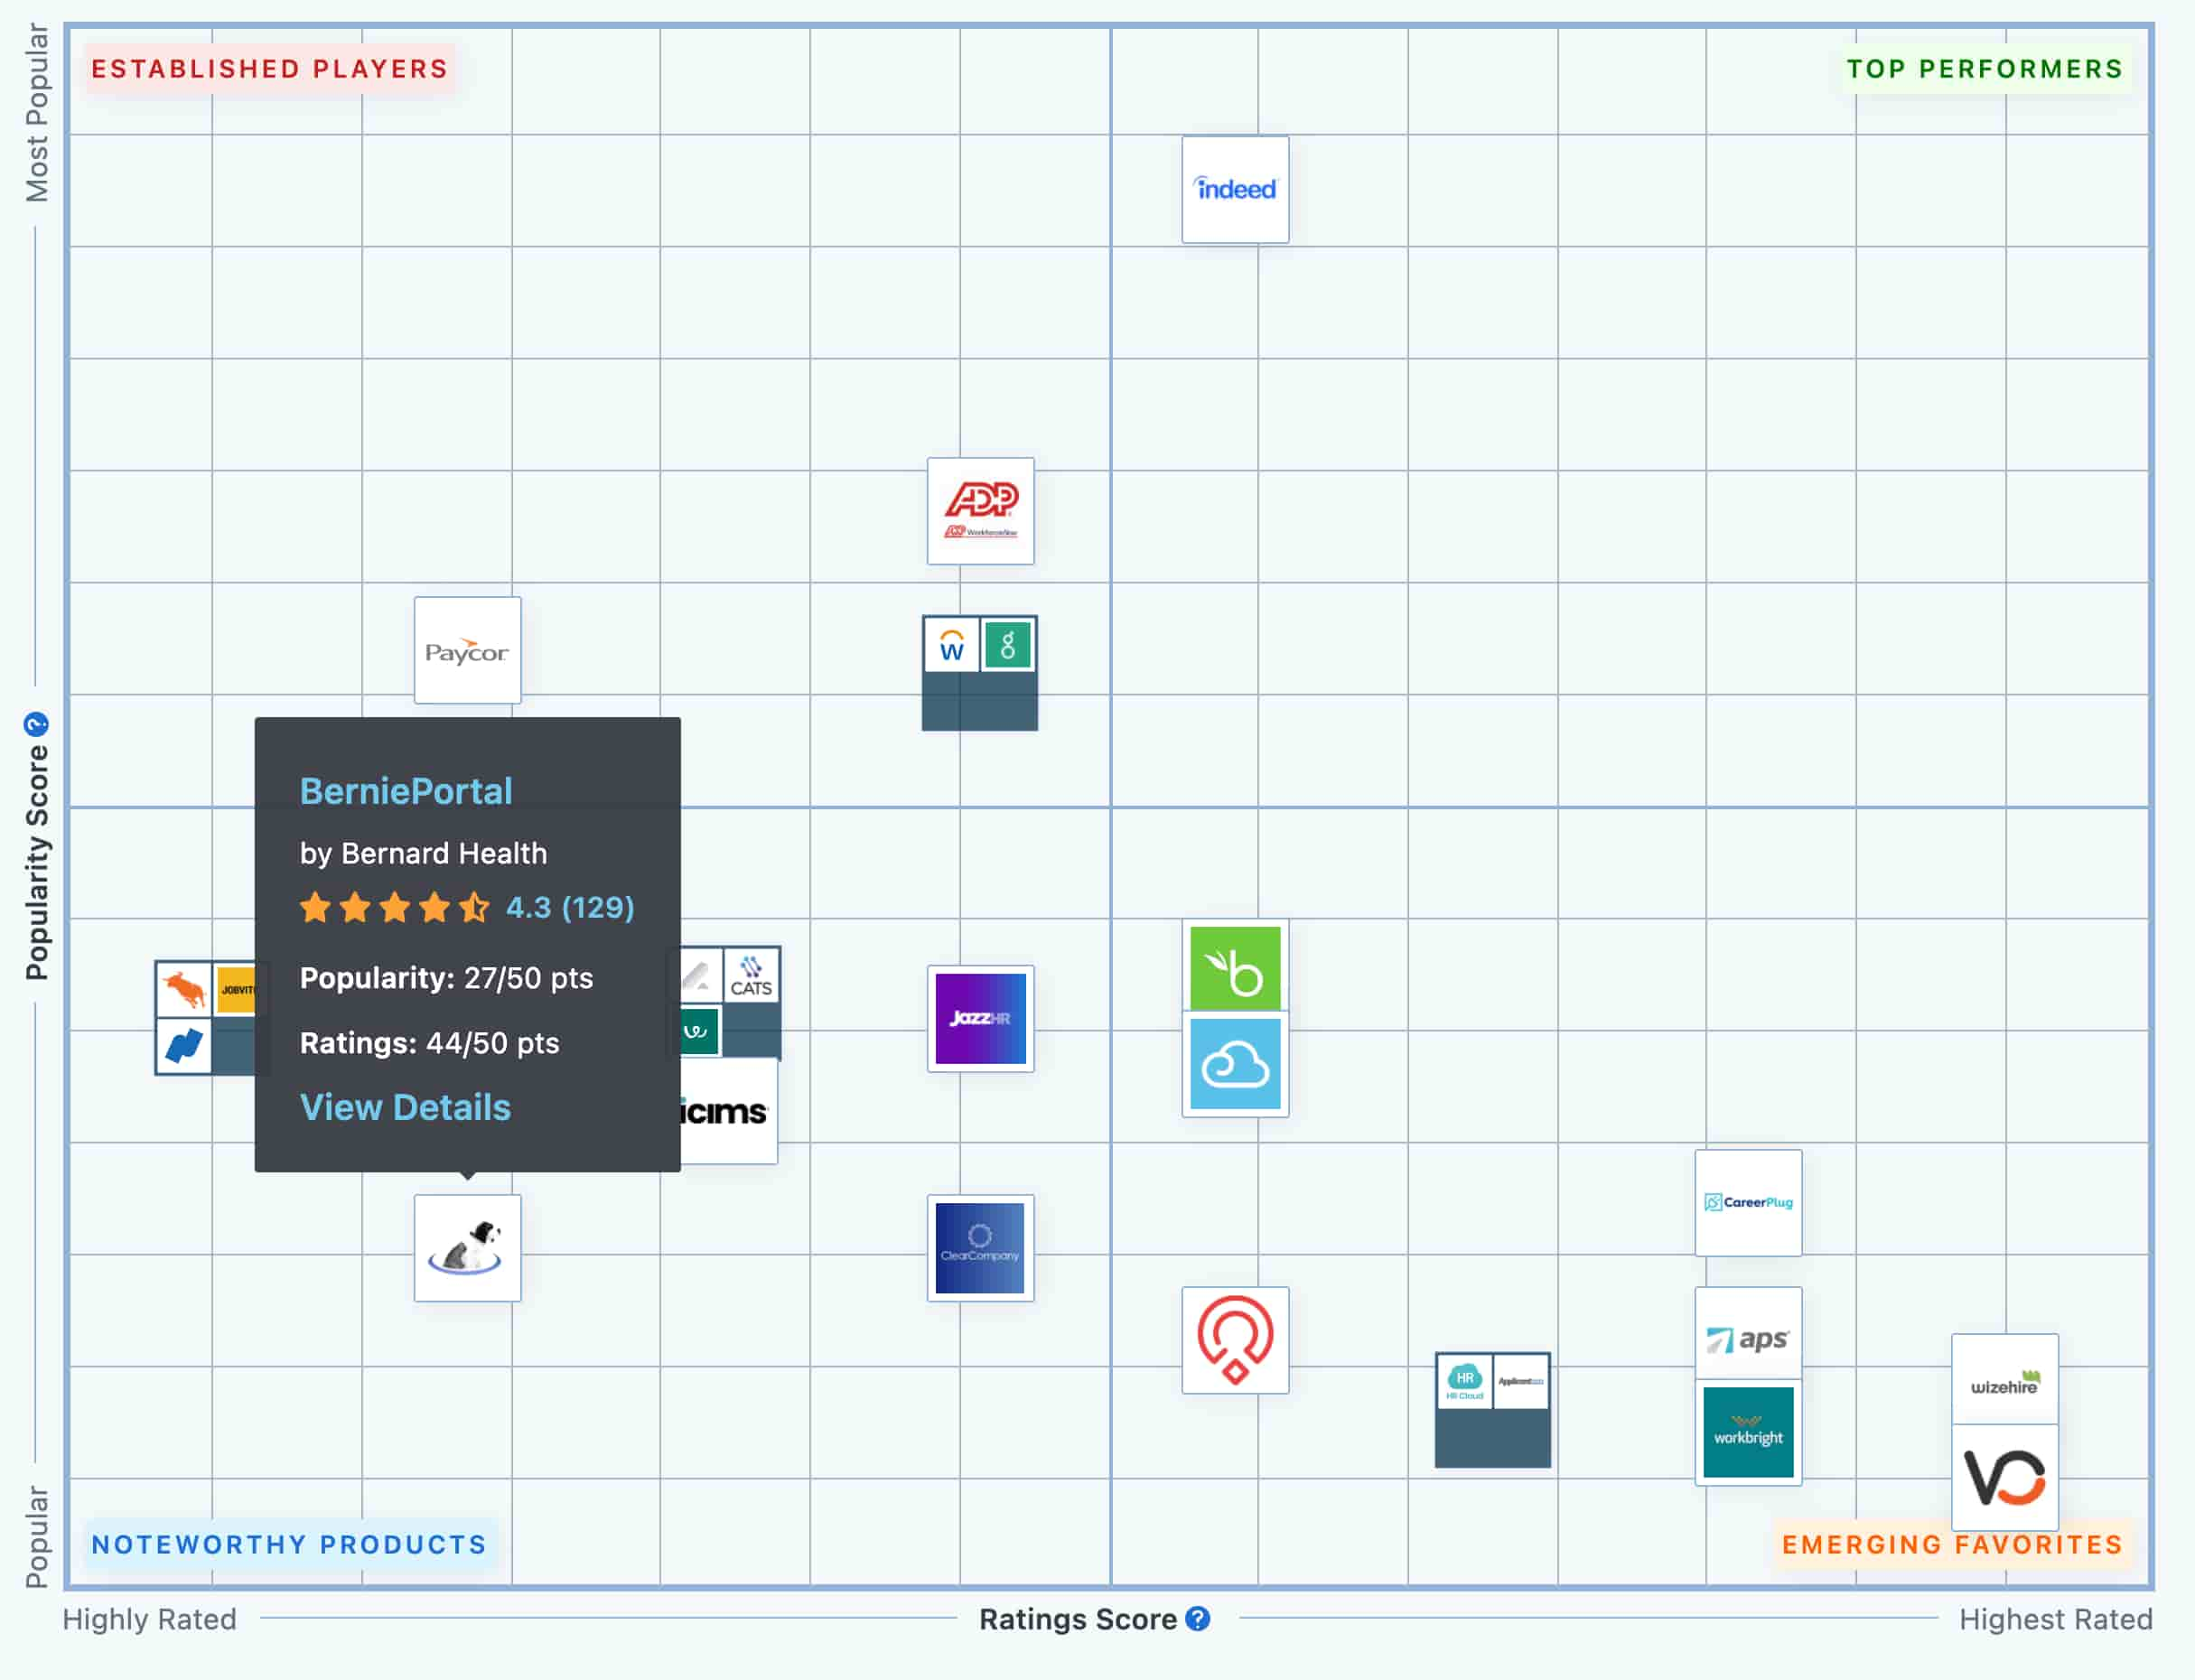
Task: Click the 'Ratings: 44/50 pts' text
Action: coord(429,1043)
